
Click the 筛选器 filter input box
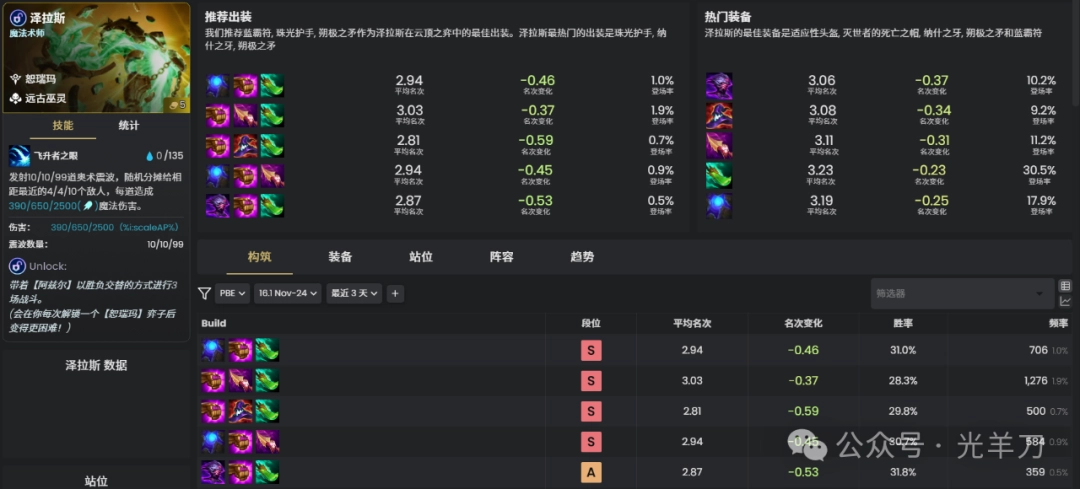(955, 294)
